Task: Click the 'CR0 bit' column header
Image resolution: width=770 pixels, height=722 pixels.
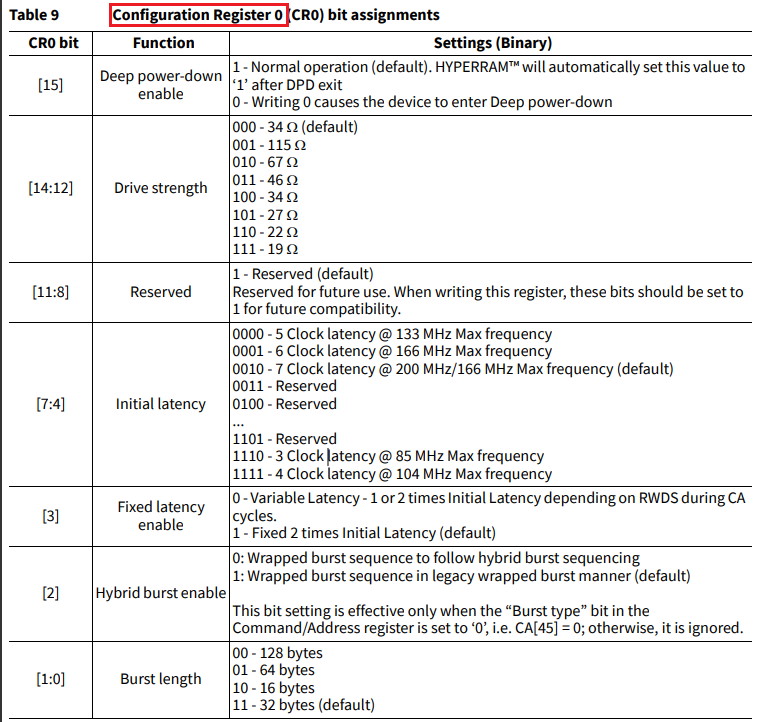Action: pyautogui.click(x=53, y=43)
